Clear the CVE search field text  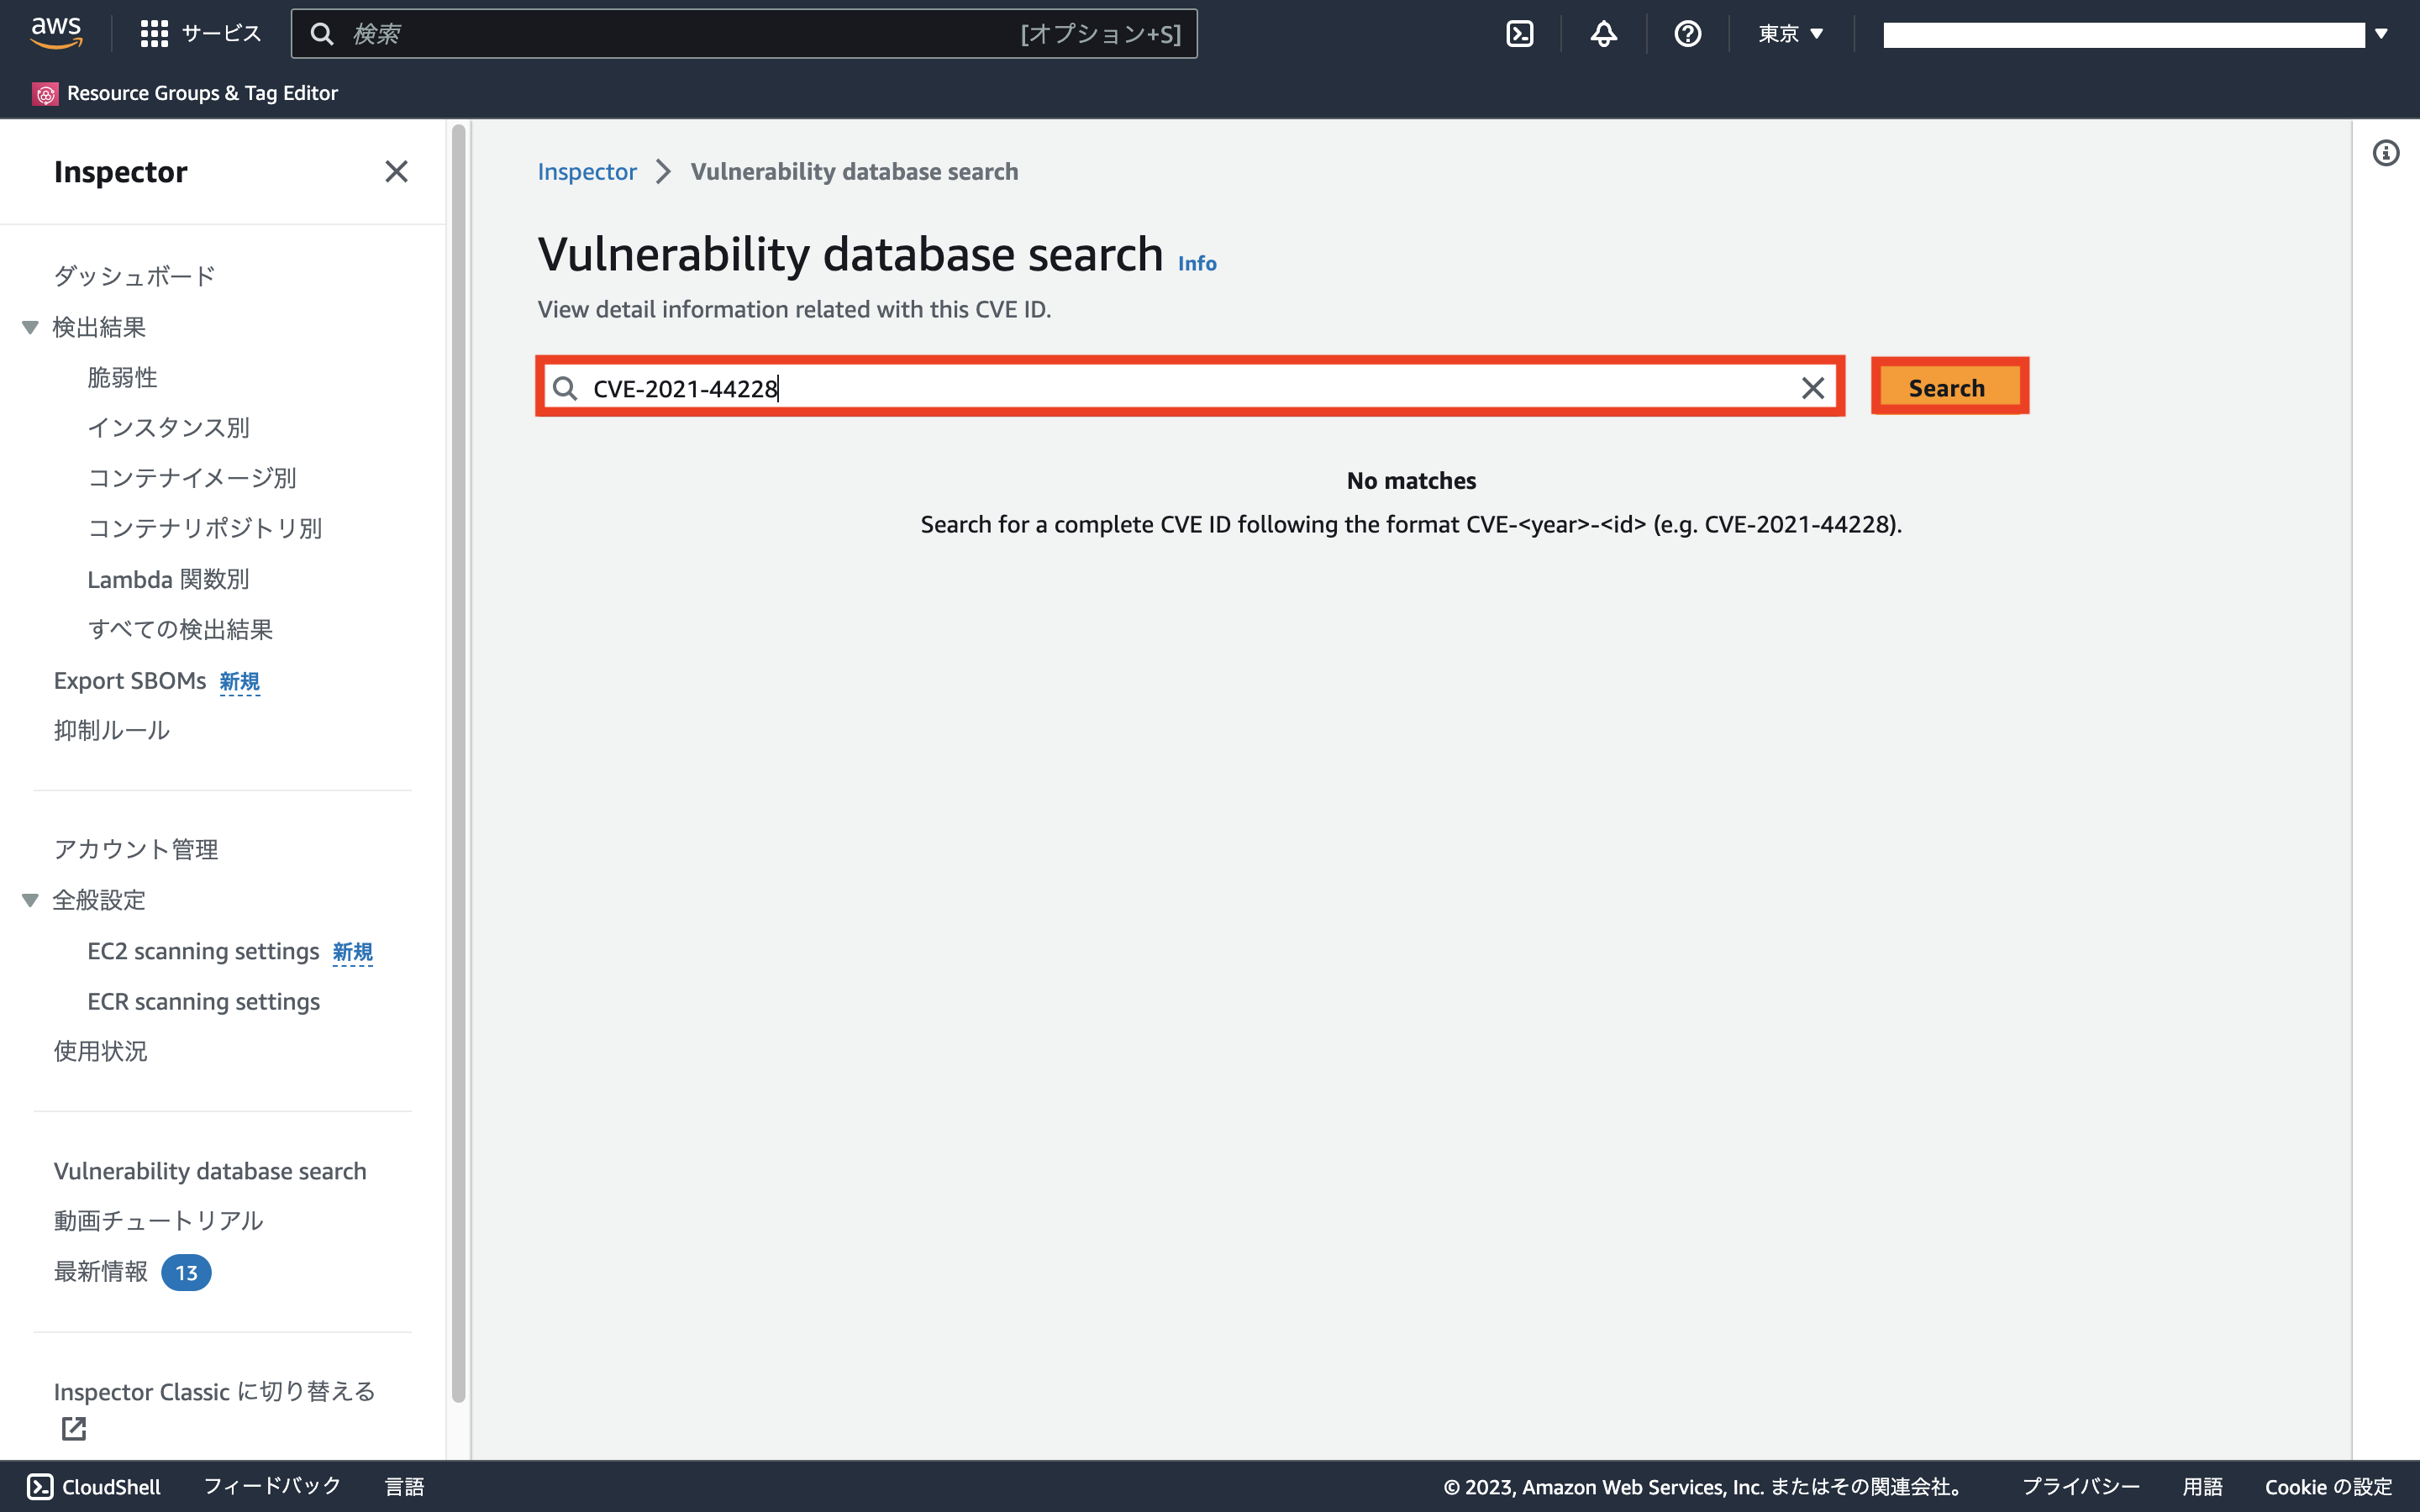click(1812, 388)
